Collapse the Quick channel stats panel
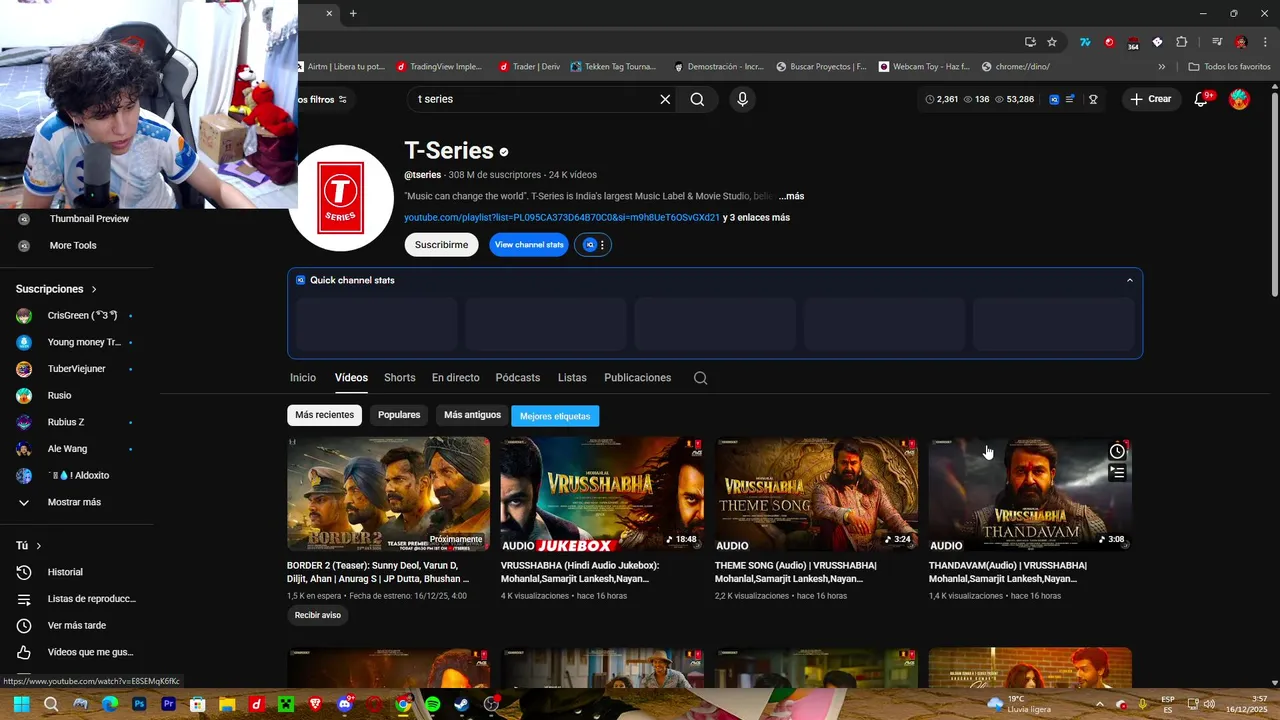Screen dimensions: 1280x720 tap(1130, 280)
